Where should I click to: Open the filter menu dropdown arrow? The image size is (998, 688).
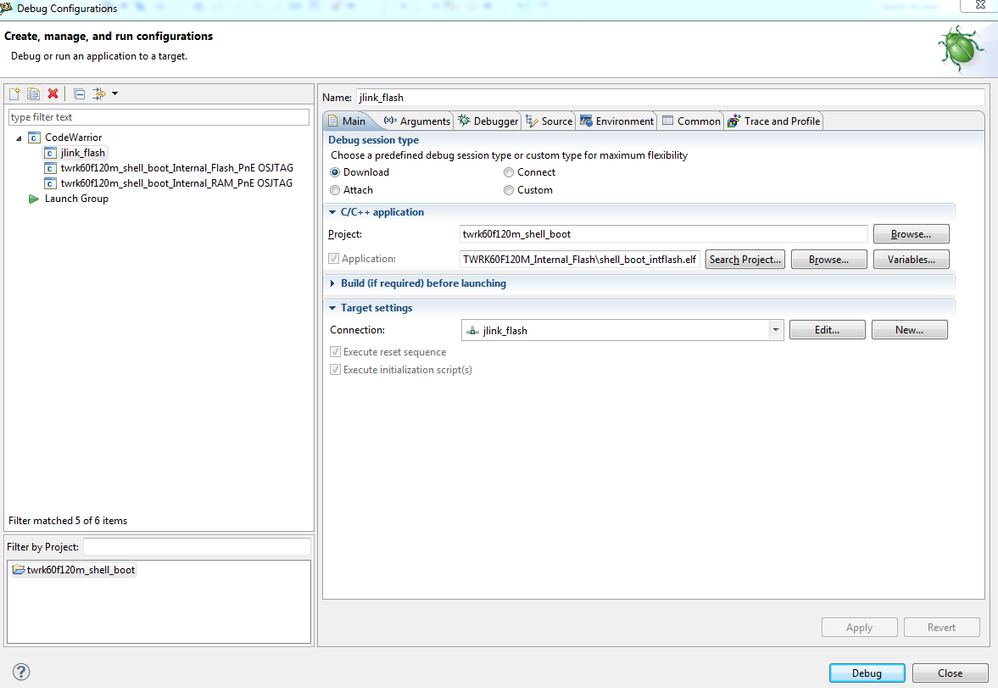pyautogui.click(x=115, y=94)
